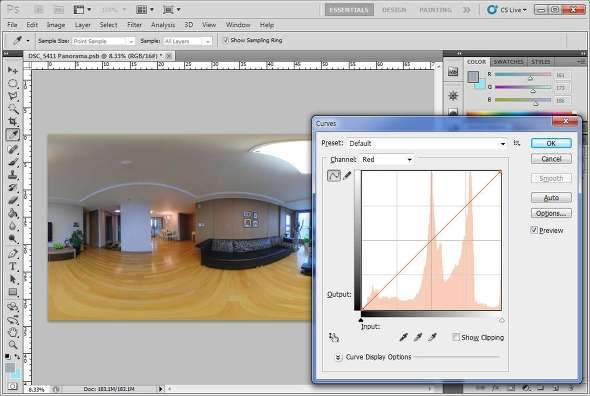The height and width of the screenshot is (396, 590).
Task: Select the Elliptical Marquee tool
Action: (x=12, y=83)
